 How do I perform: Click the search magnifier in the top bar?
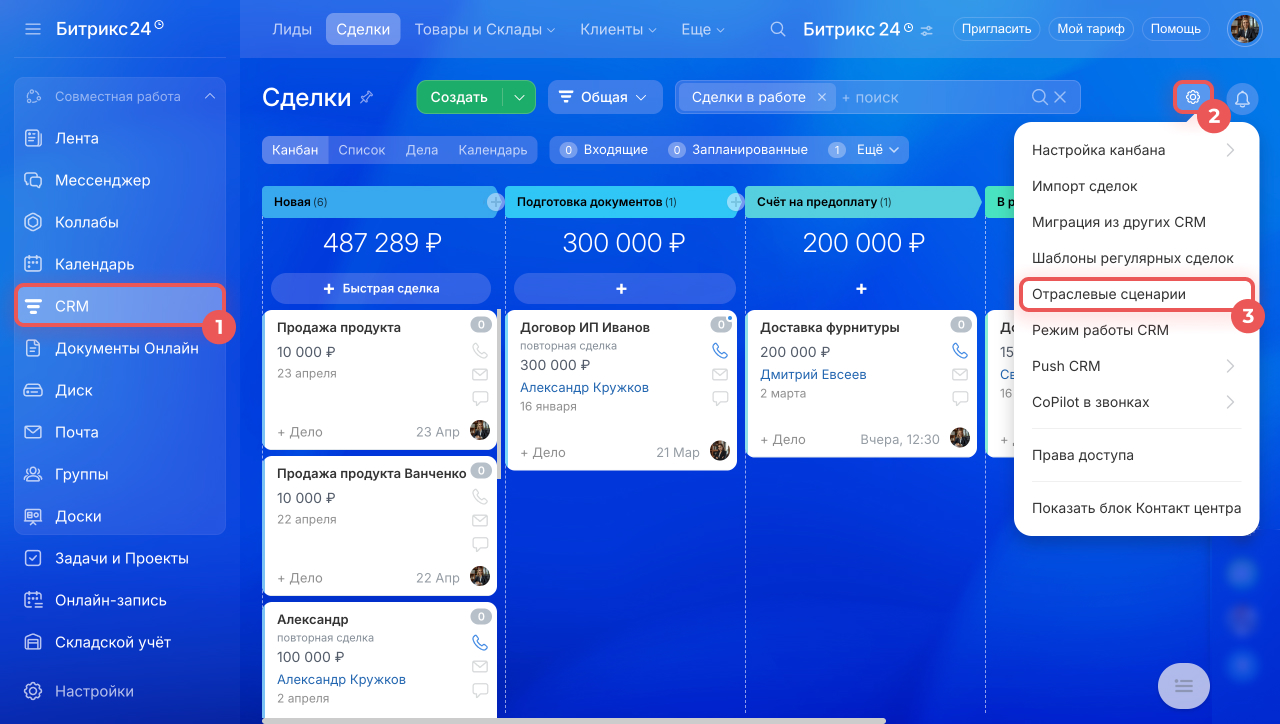pos(777,29)
